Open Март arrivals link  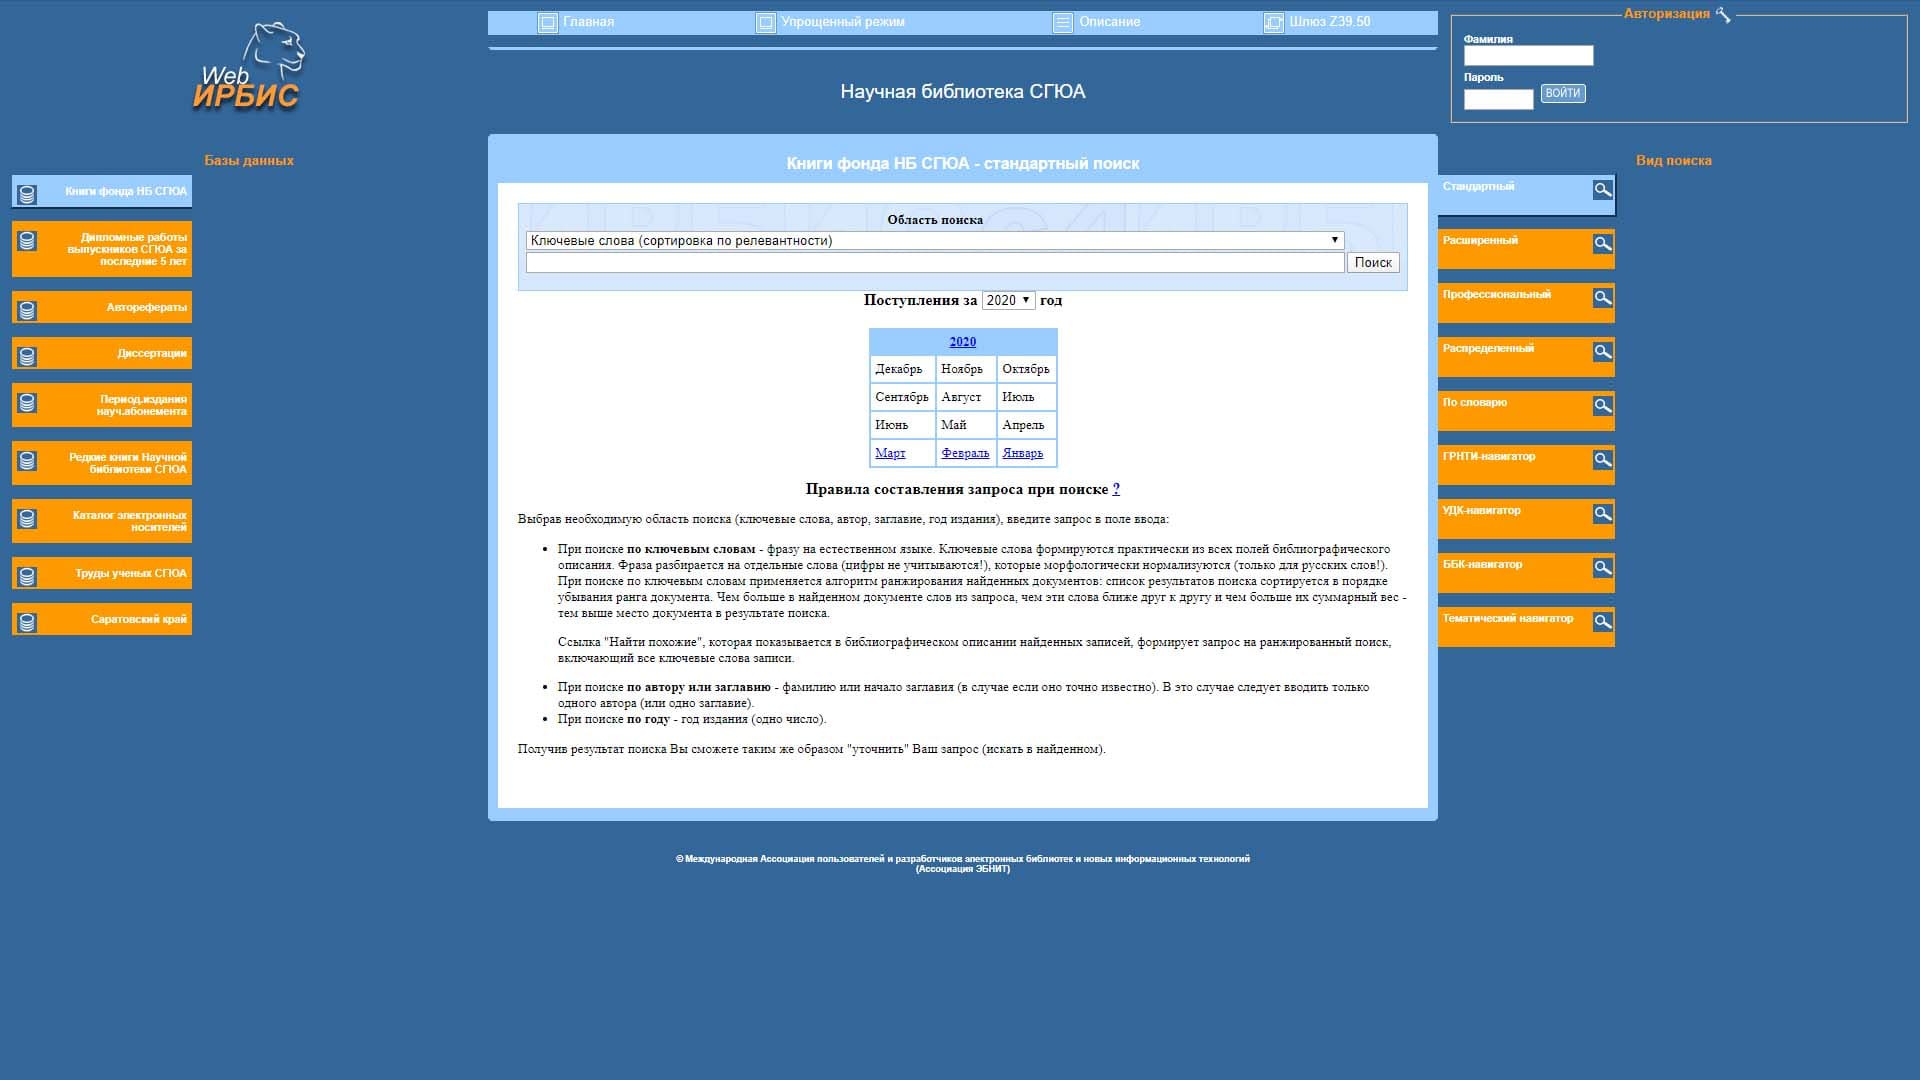[x=890, y=453]
